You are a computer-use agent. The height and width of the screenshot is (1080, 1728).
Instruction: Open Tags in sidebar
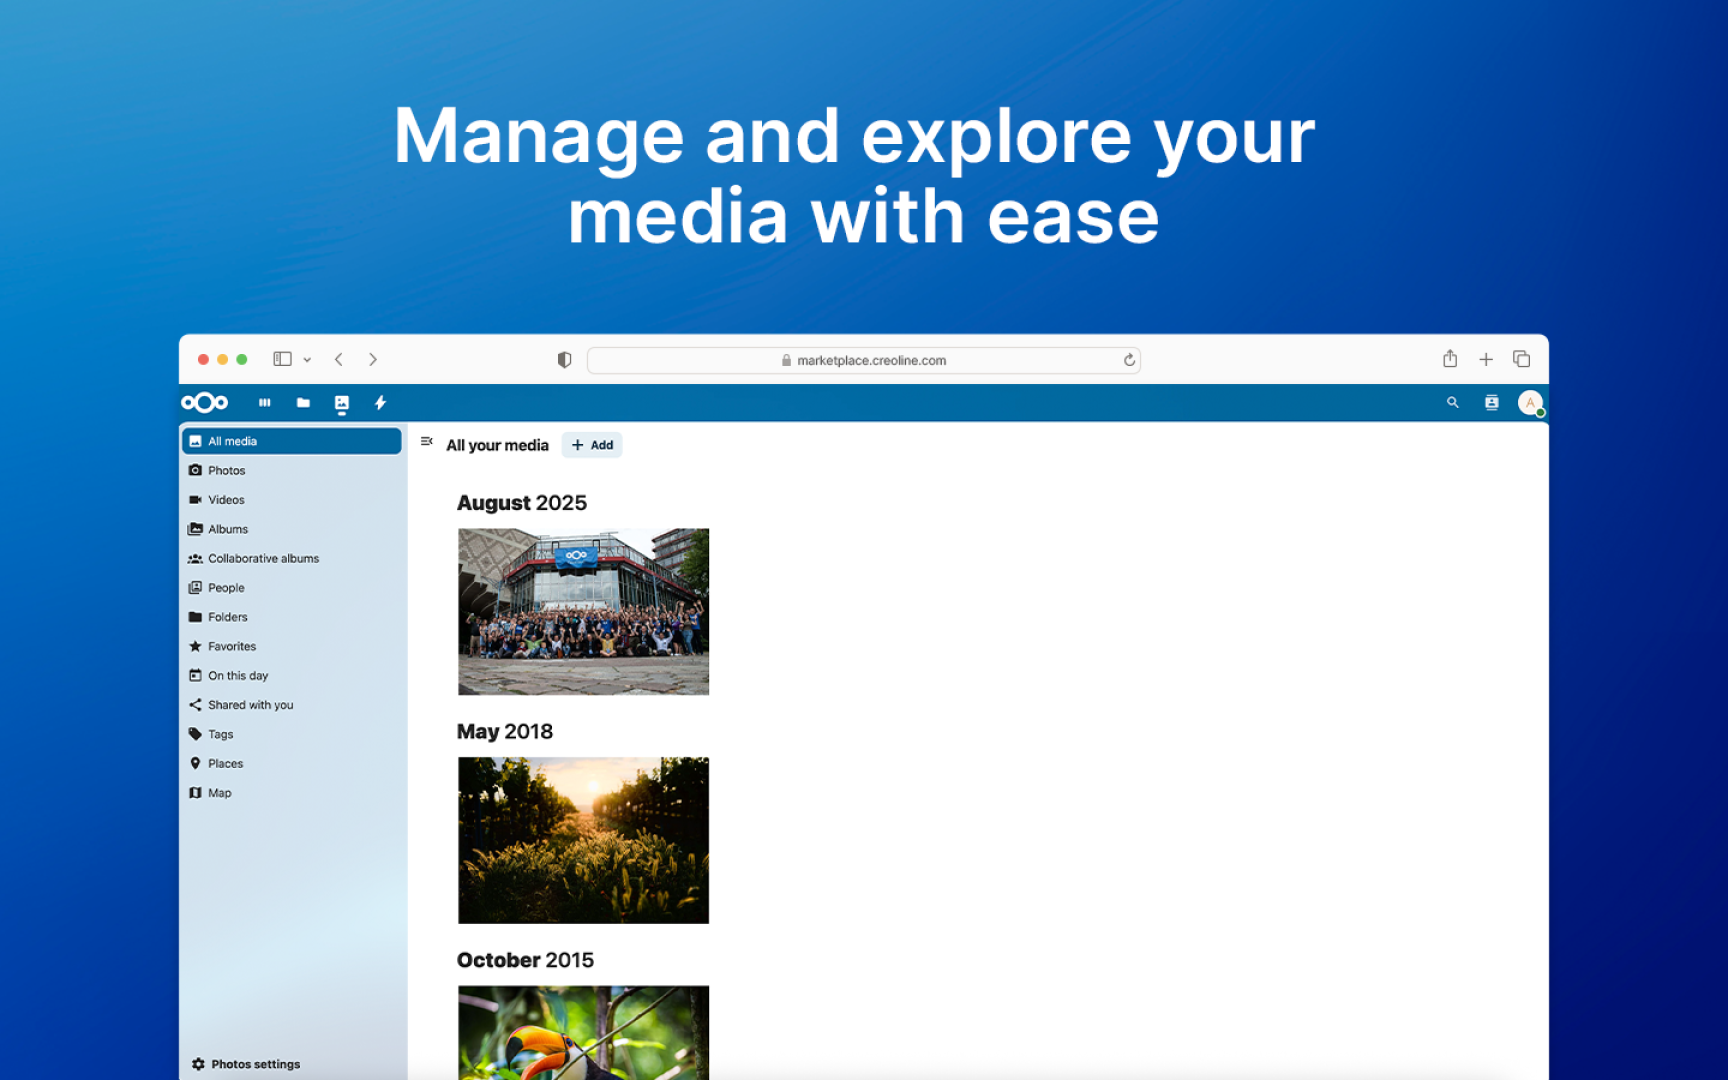(x=292, y=734)
